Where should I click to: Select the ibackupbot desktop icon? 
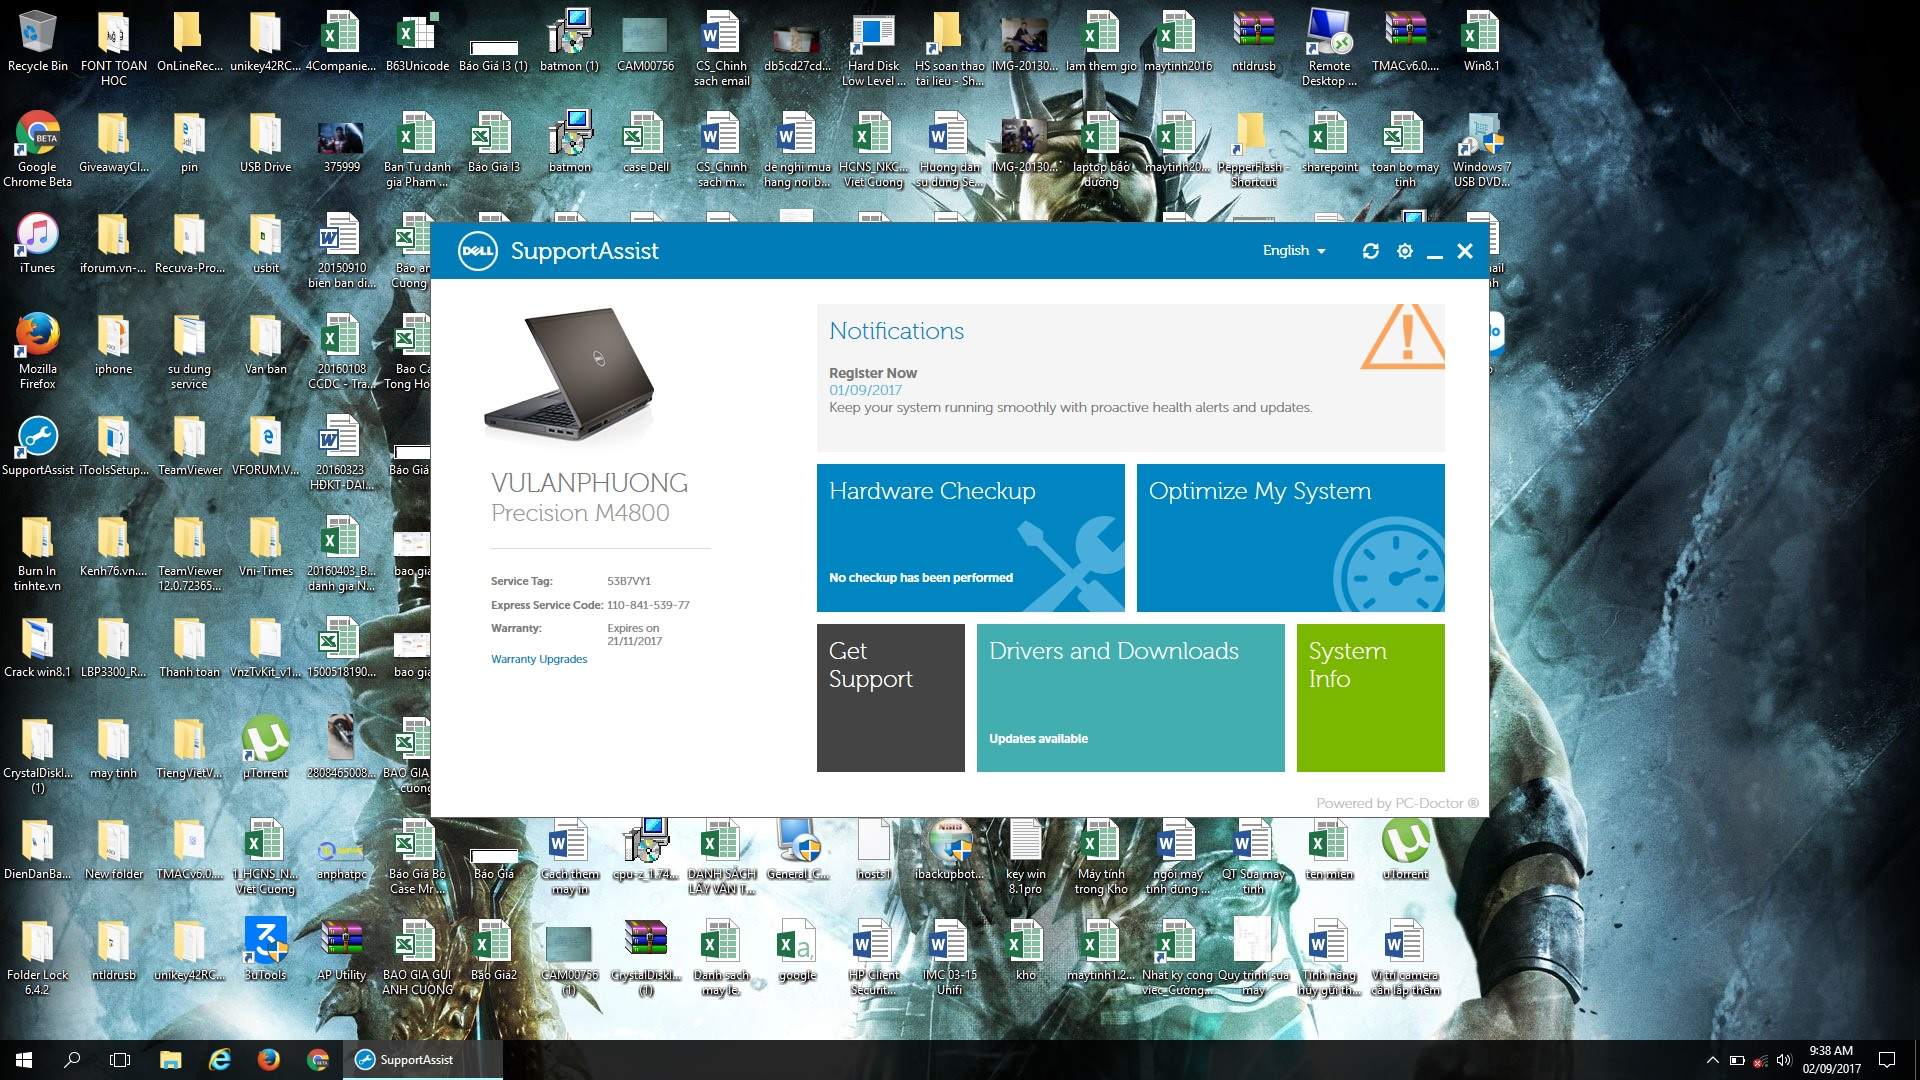coord(949,850)
